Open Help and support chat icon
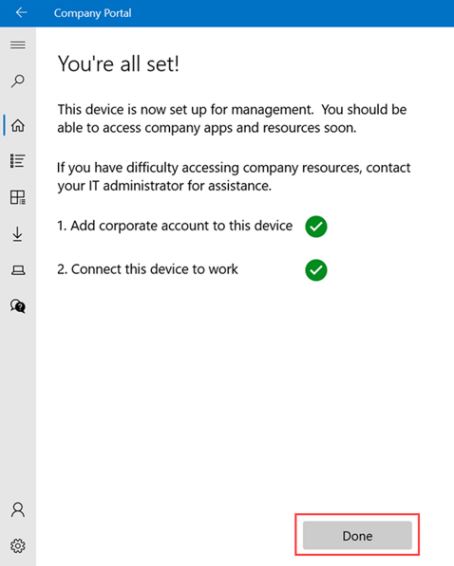This screenshot has width=454, height=566. (x=18, y=306)
